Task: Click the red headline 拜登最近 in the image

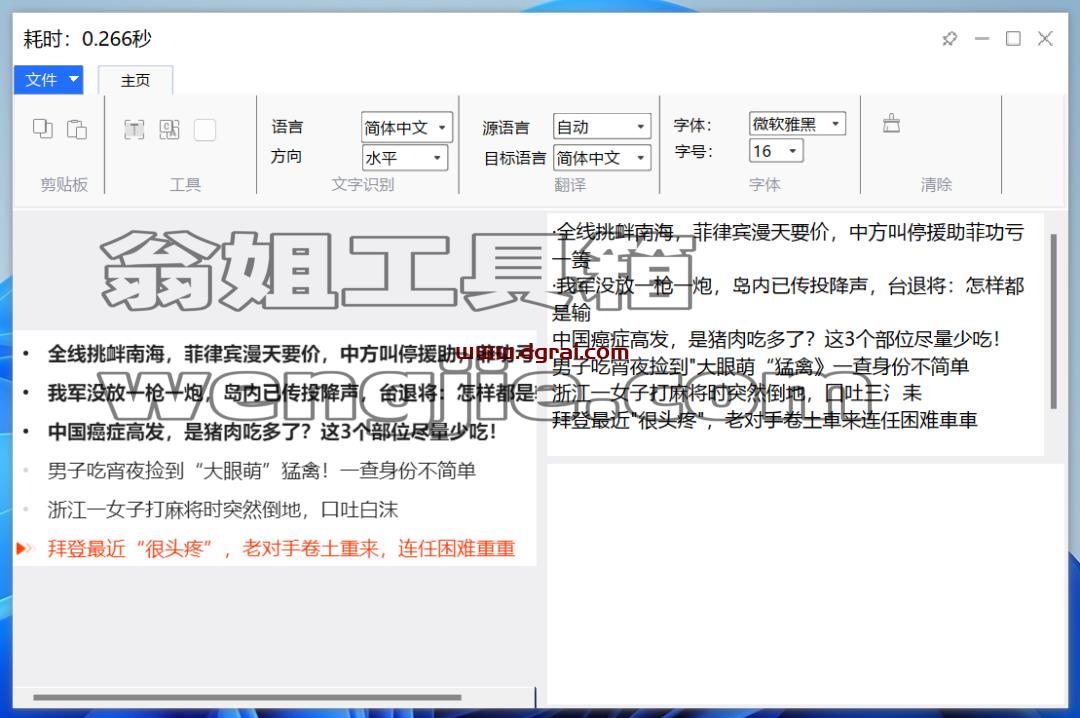Action: (281, 548)
